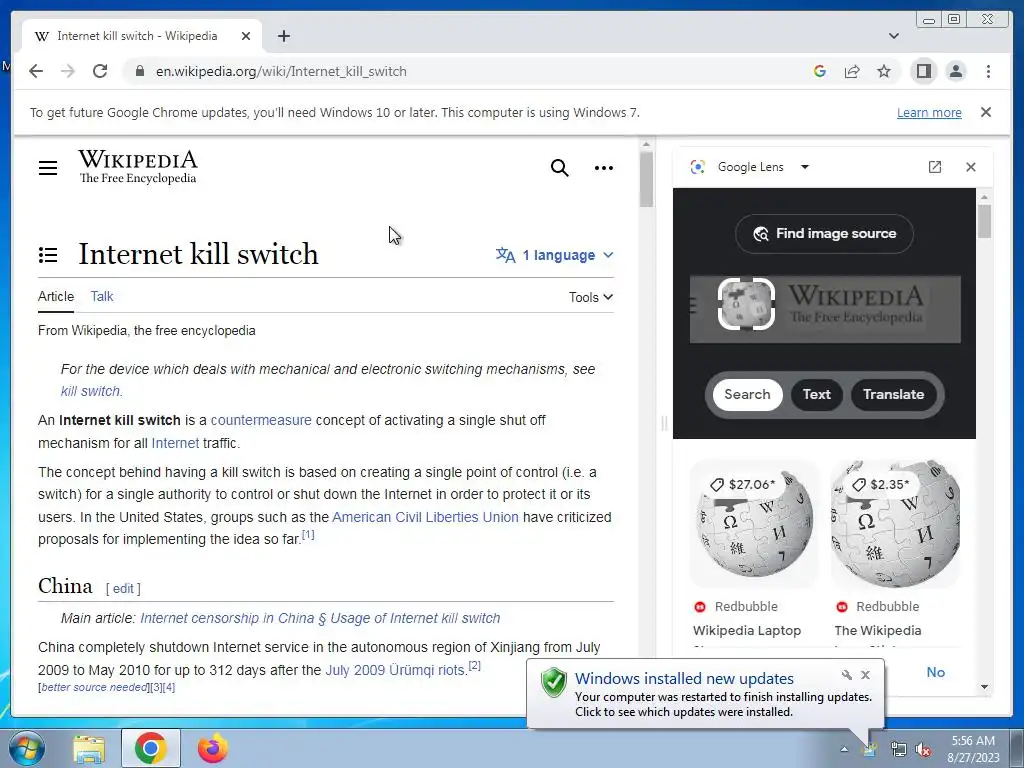
Task: Bookmark this page with the star icon
Action: (884, 71)
